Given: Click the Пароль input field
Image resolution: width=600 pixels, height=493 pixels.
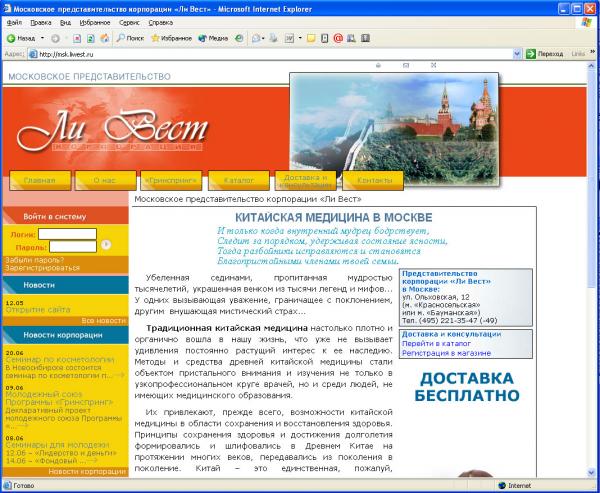Looking at the screenshot, I should (73, 246).
